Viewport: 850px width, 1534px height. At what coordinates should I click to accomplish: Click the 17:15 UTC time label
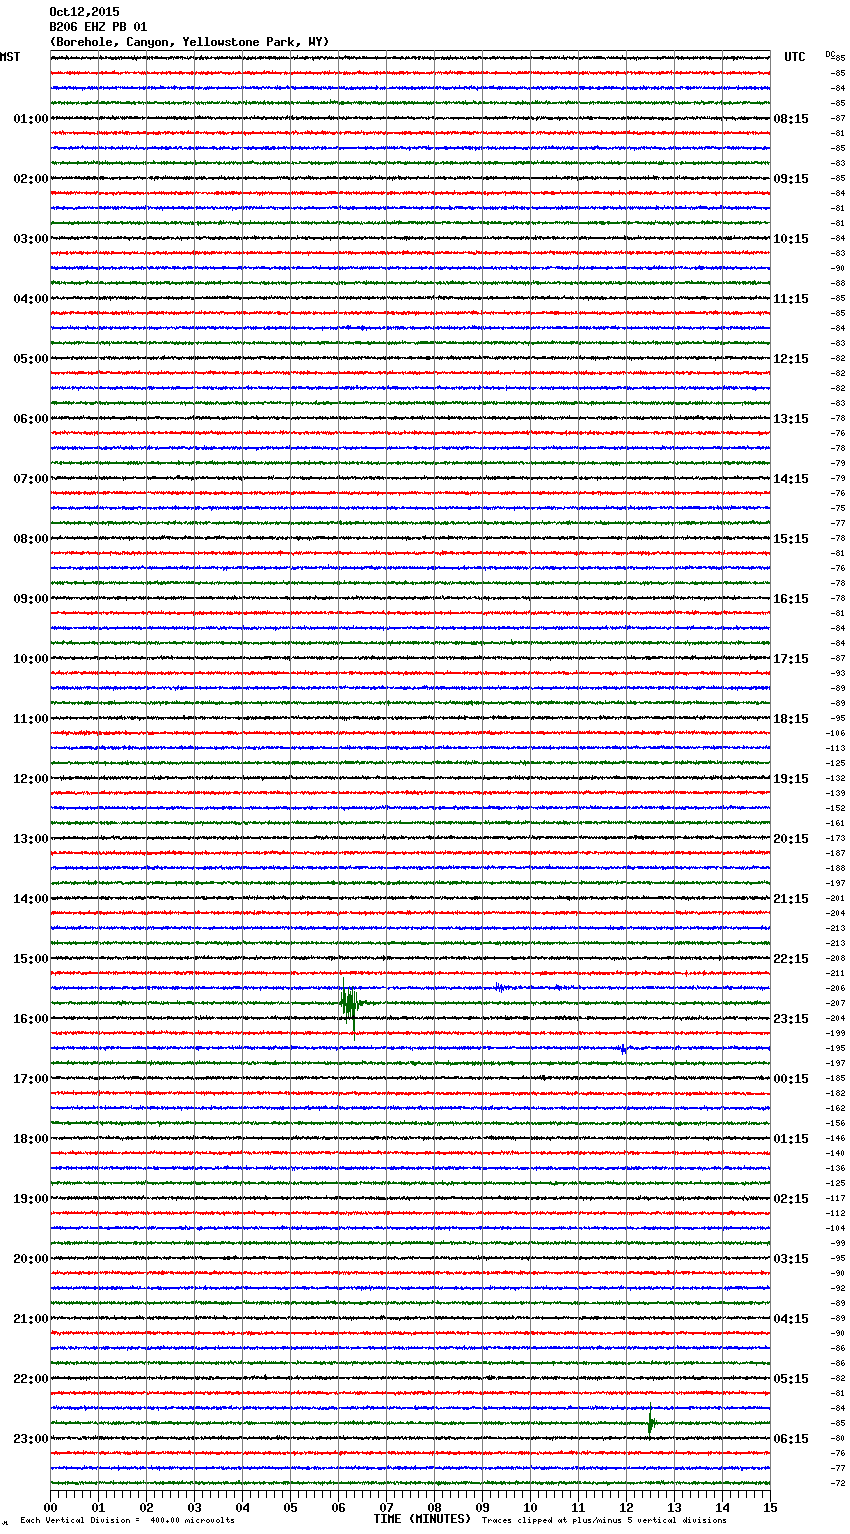point(791,659)
